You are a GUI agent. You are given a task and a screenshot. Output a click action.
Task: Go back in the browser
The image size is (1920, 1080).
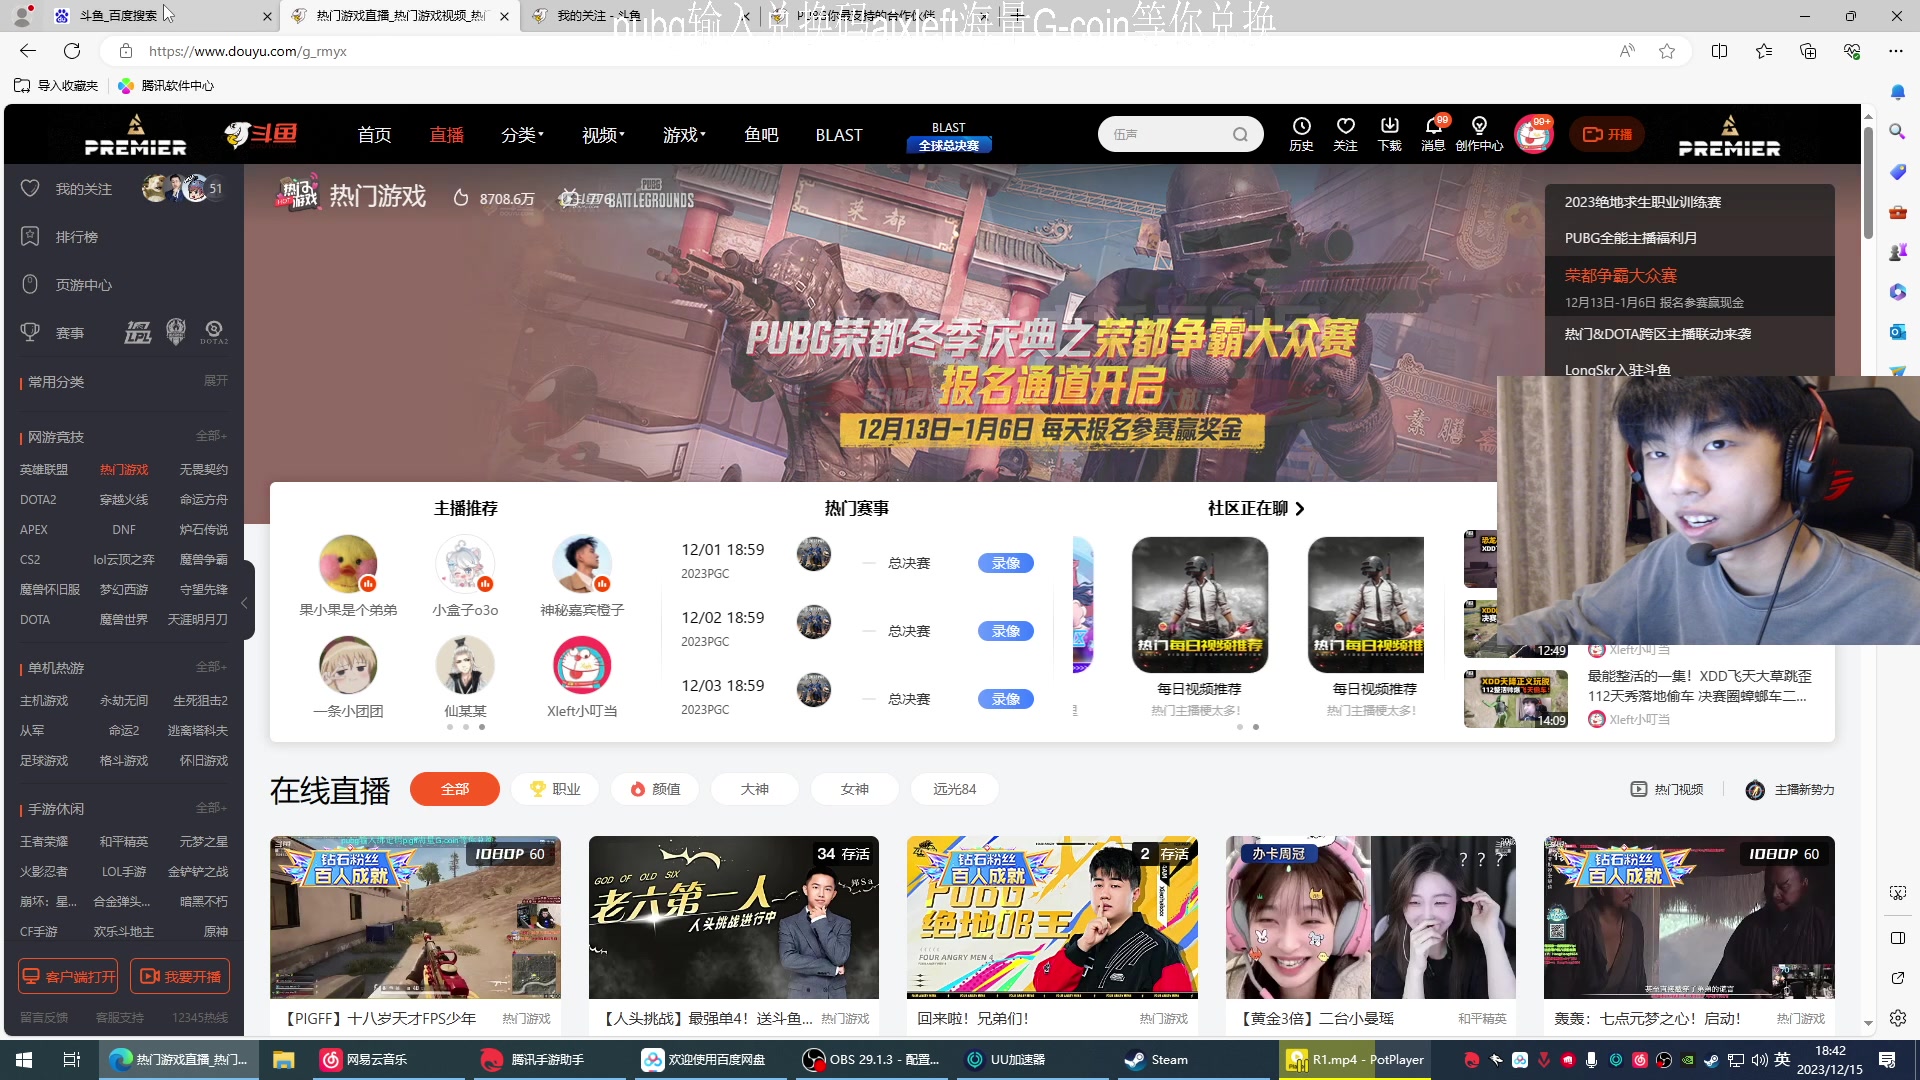28,51
